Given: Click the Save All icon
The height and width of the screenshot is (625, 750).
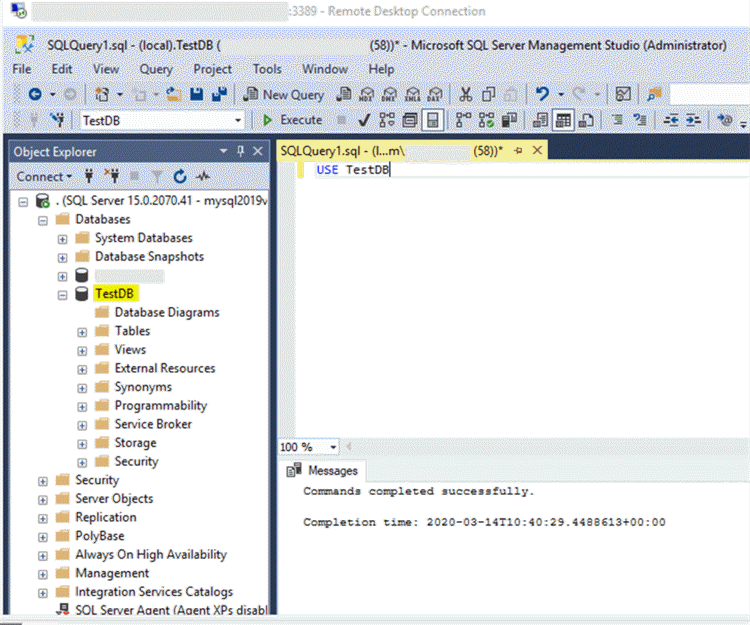Looking at the screenshot, I should [x=219, y=94].
